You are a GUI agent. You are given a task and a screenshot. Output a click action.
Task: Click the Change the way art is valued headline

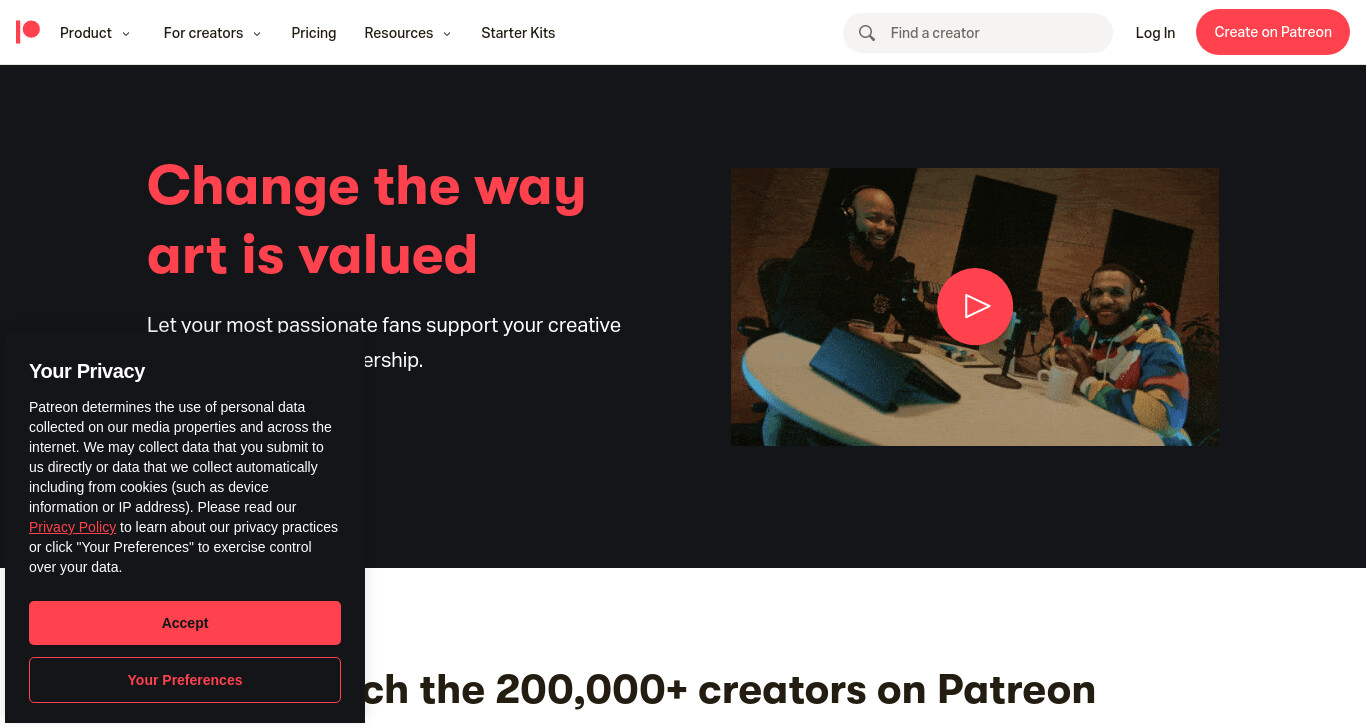(366, 219)
